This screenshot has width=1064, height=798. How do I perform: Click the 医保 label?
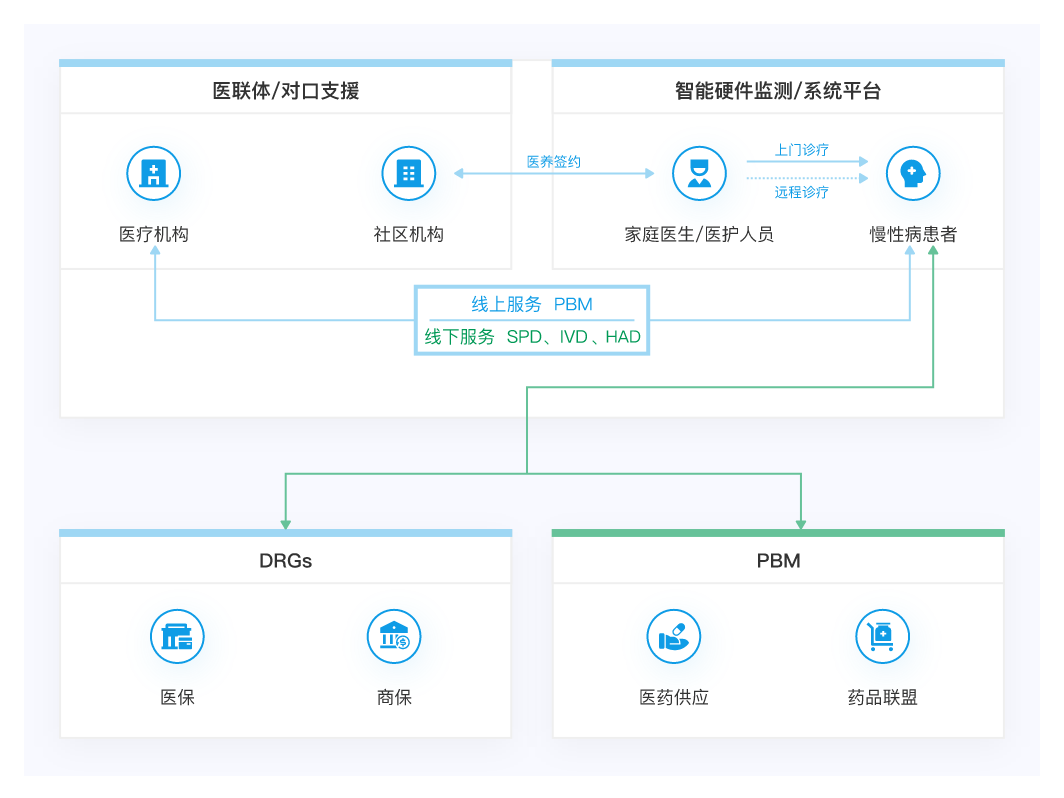[x=177, y=697]
